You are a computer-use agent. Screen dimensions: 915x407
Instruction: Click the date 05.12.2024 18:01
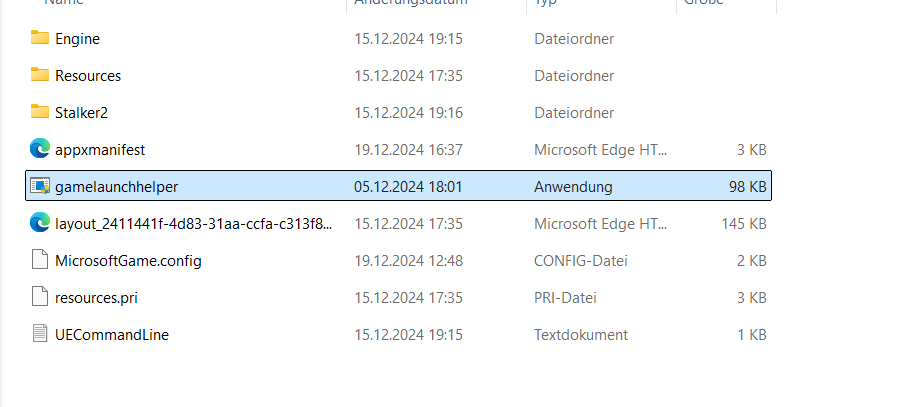[408, 187]
